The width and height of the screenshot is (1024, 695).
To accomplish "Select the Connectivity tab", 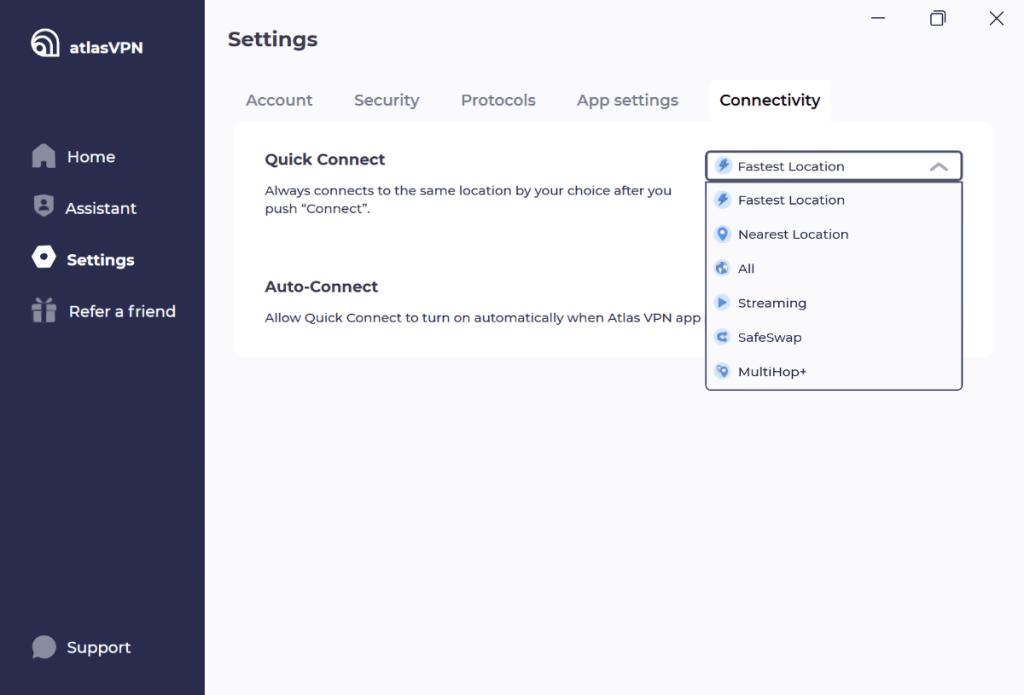I will (x=770, y=100).
